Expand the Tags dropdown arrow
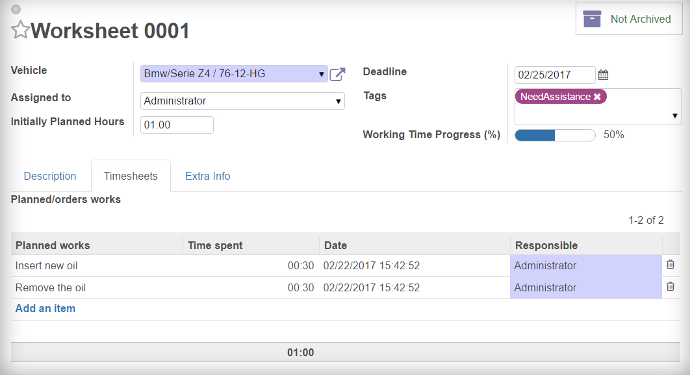 click(675, 116)
